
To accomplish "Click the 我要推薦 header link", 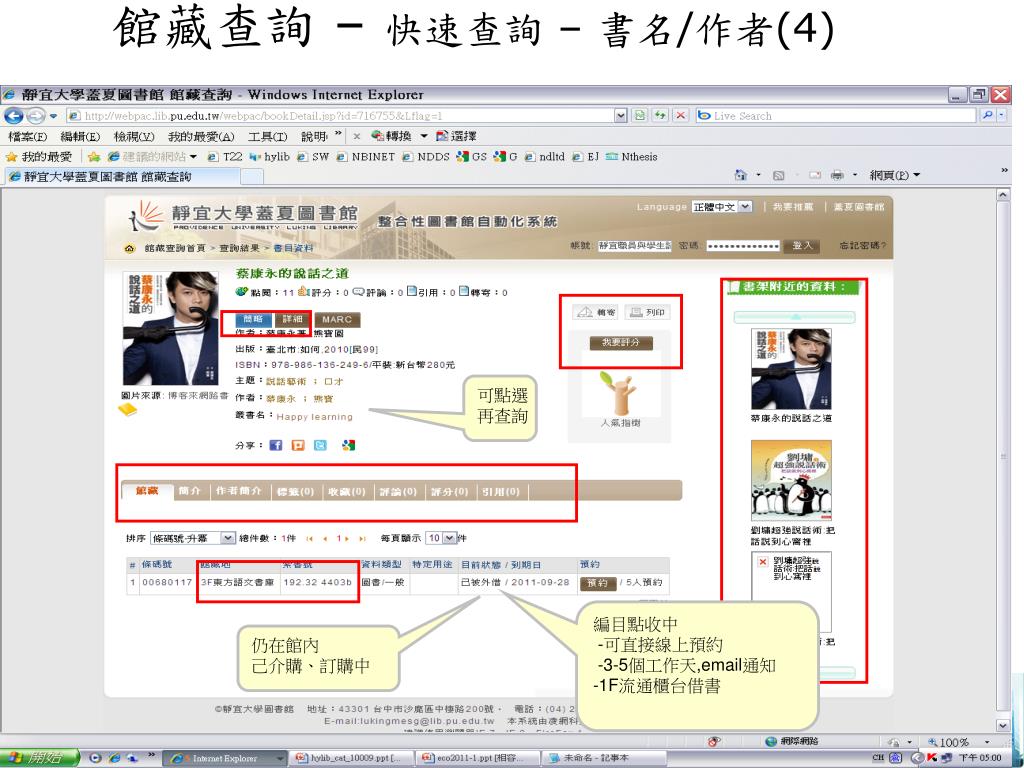I will pos(793,207).
